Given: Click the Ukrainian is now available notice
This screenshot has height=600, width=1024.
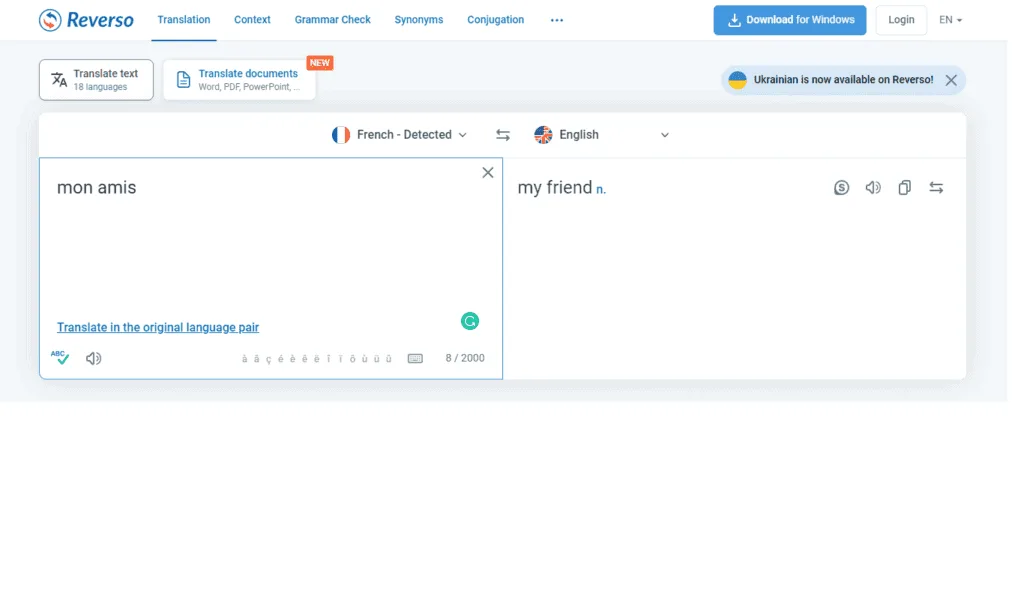Looking at the screenshot, I should 843,80.
